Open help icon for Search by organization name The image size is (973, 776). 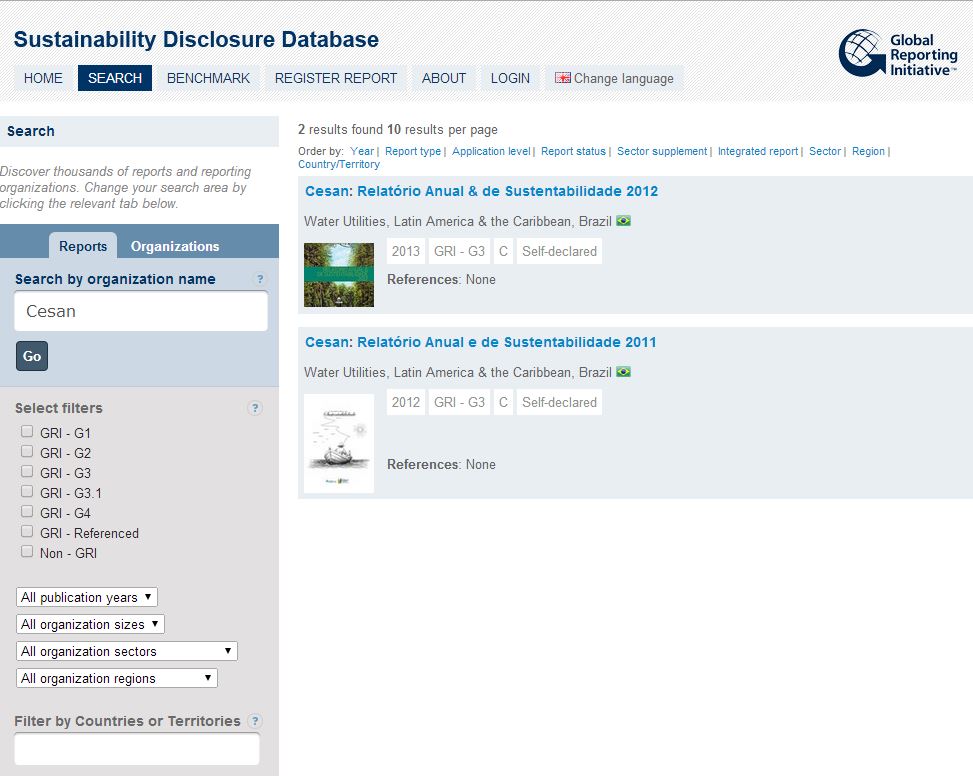click(260, 279)
